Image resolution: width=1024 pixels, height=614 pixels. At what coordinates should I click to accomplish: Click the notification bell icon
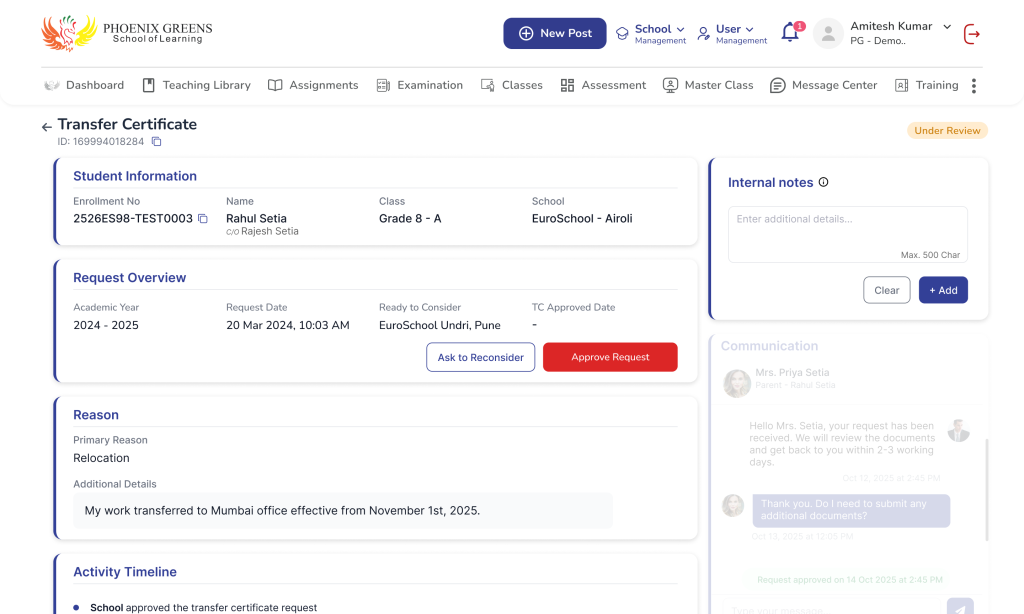790,33
